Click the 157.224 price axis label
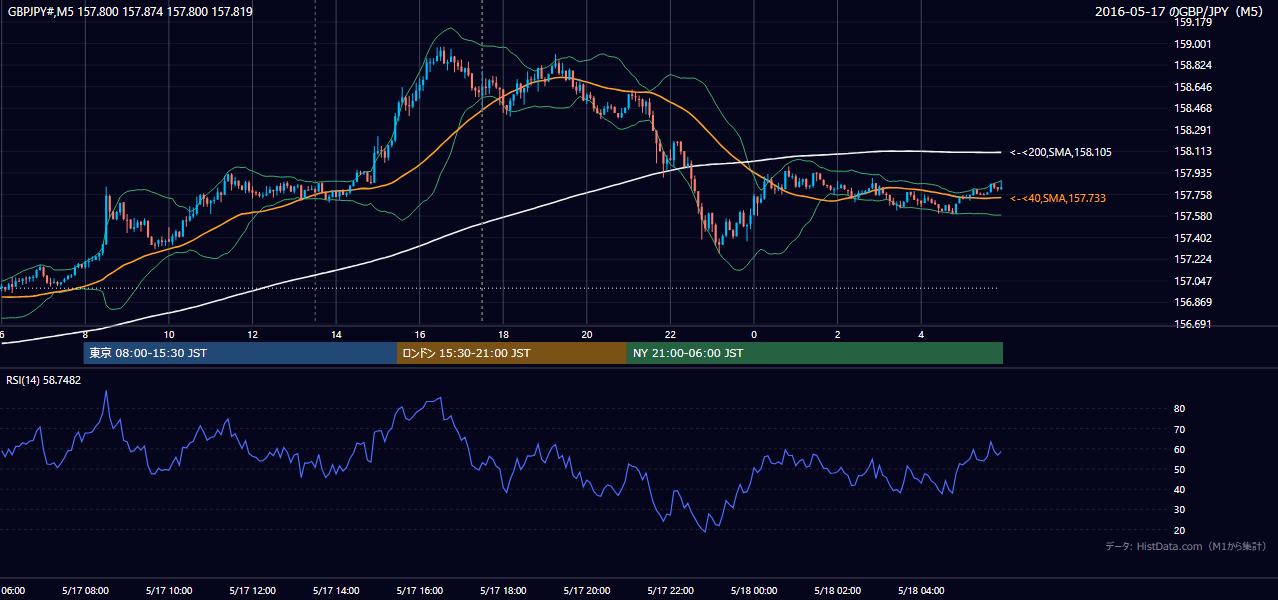Viewport: 1278px width, 600px height. (1193, 259)
